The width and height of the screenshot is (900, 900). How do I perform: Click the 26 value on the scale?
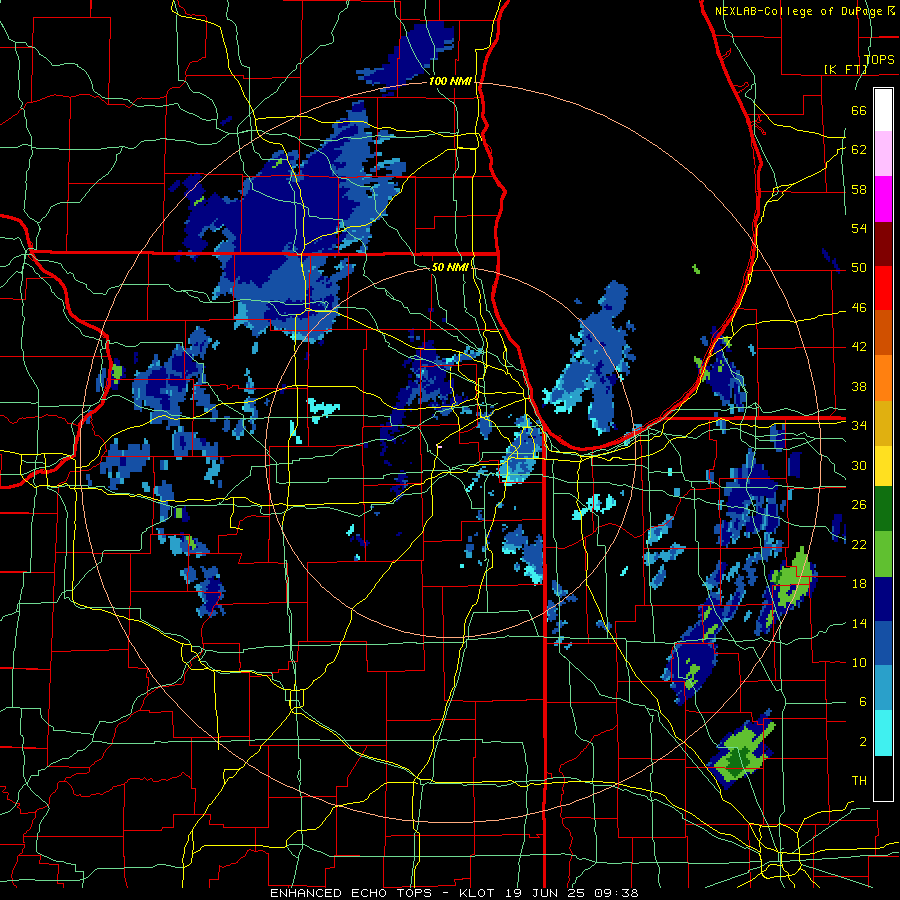(x=859, y=505)
